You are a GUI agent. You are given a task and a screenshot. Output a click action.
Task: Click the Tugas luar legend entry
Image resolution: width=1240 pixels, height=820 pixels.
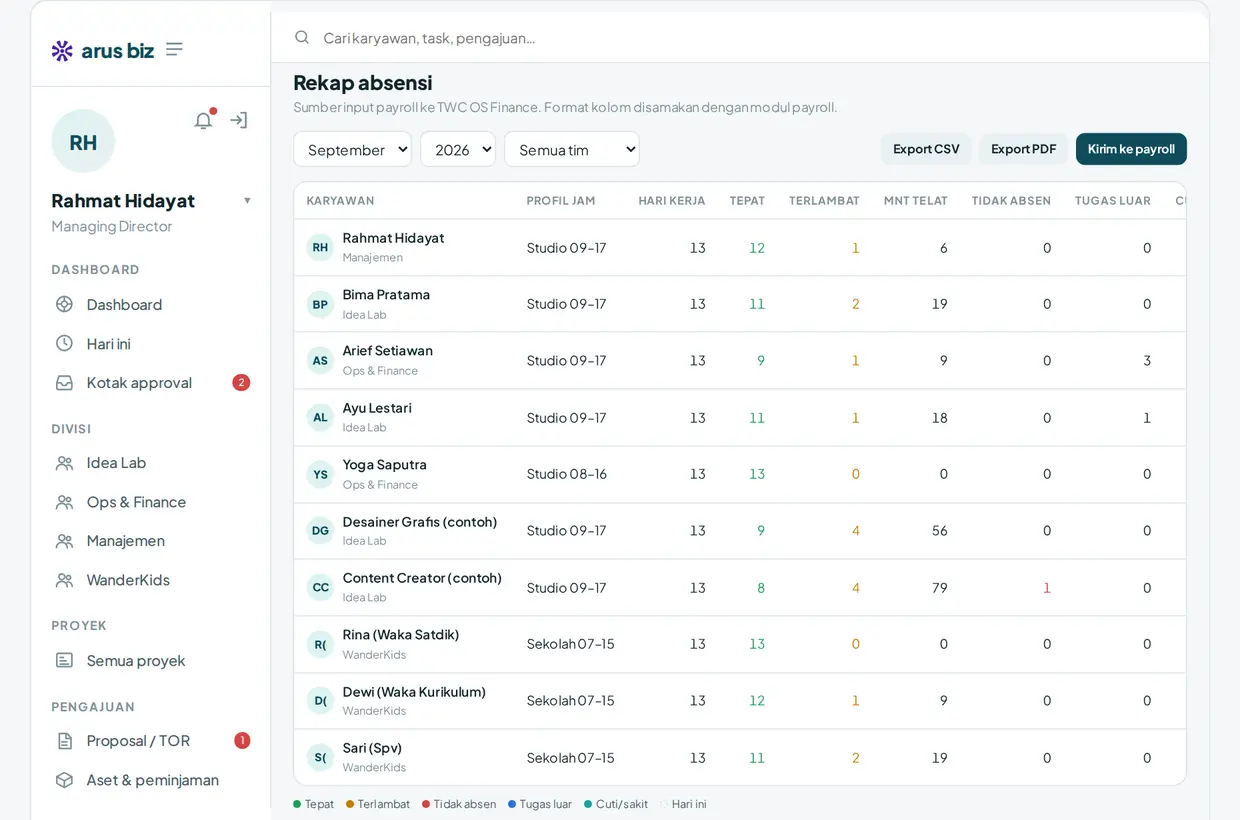click(x=540, y=804)
